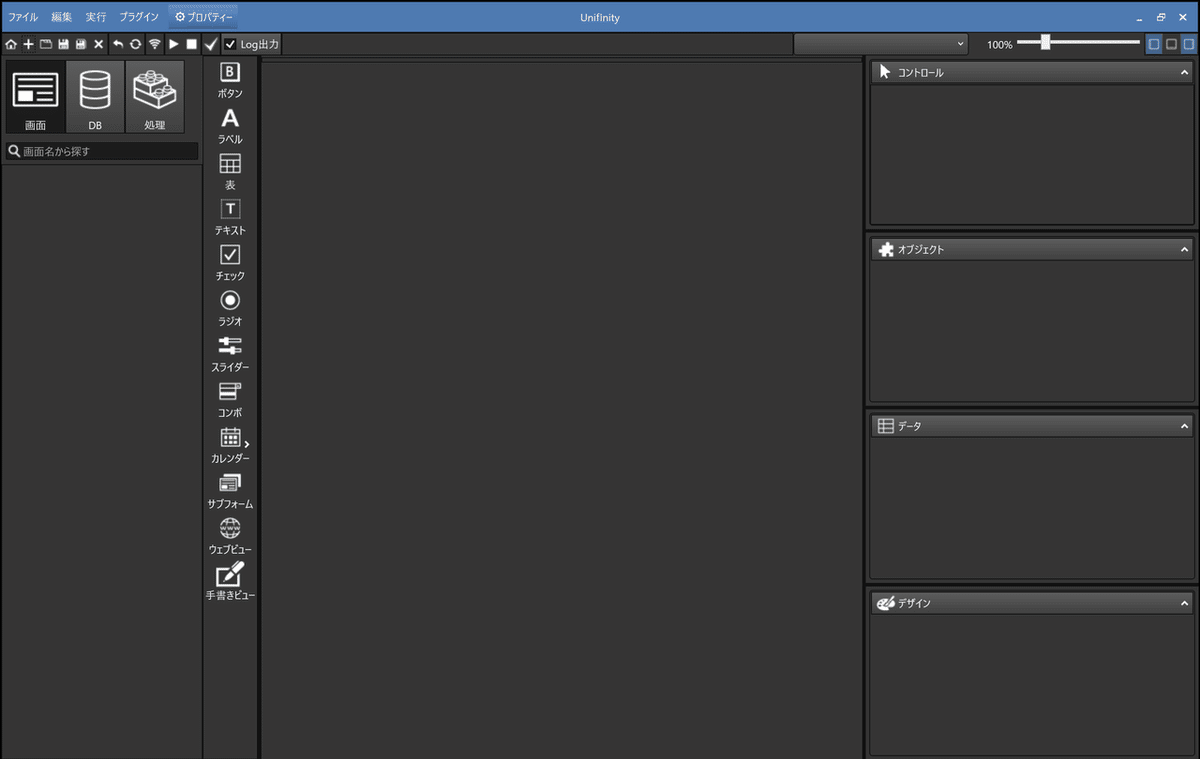The height and width of the screenshot is (759, 1200).
Task: Click the home icon in the toolbar
Action: click(11, 45)
